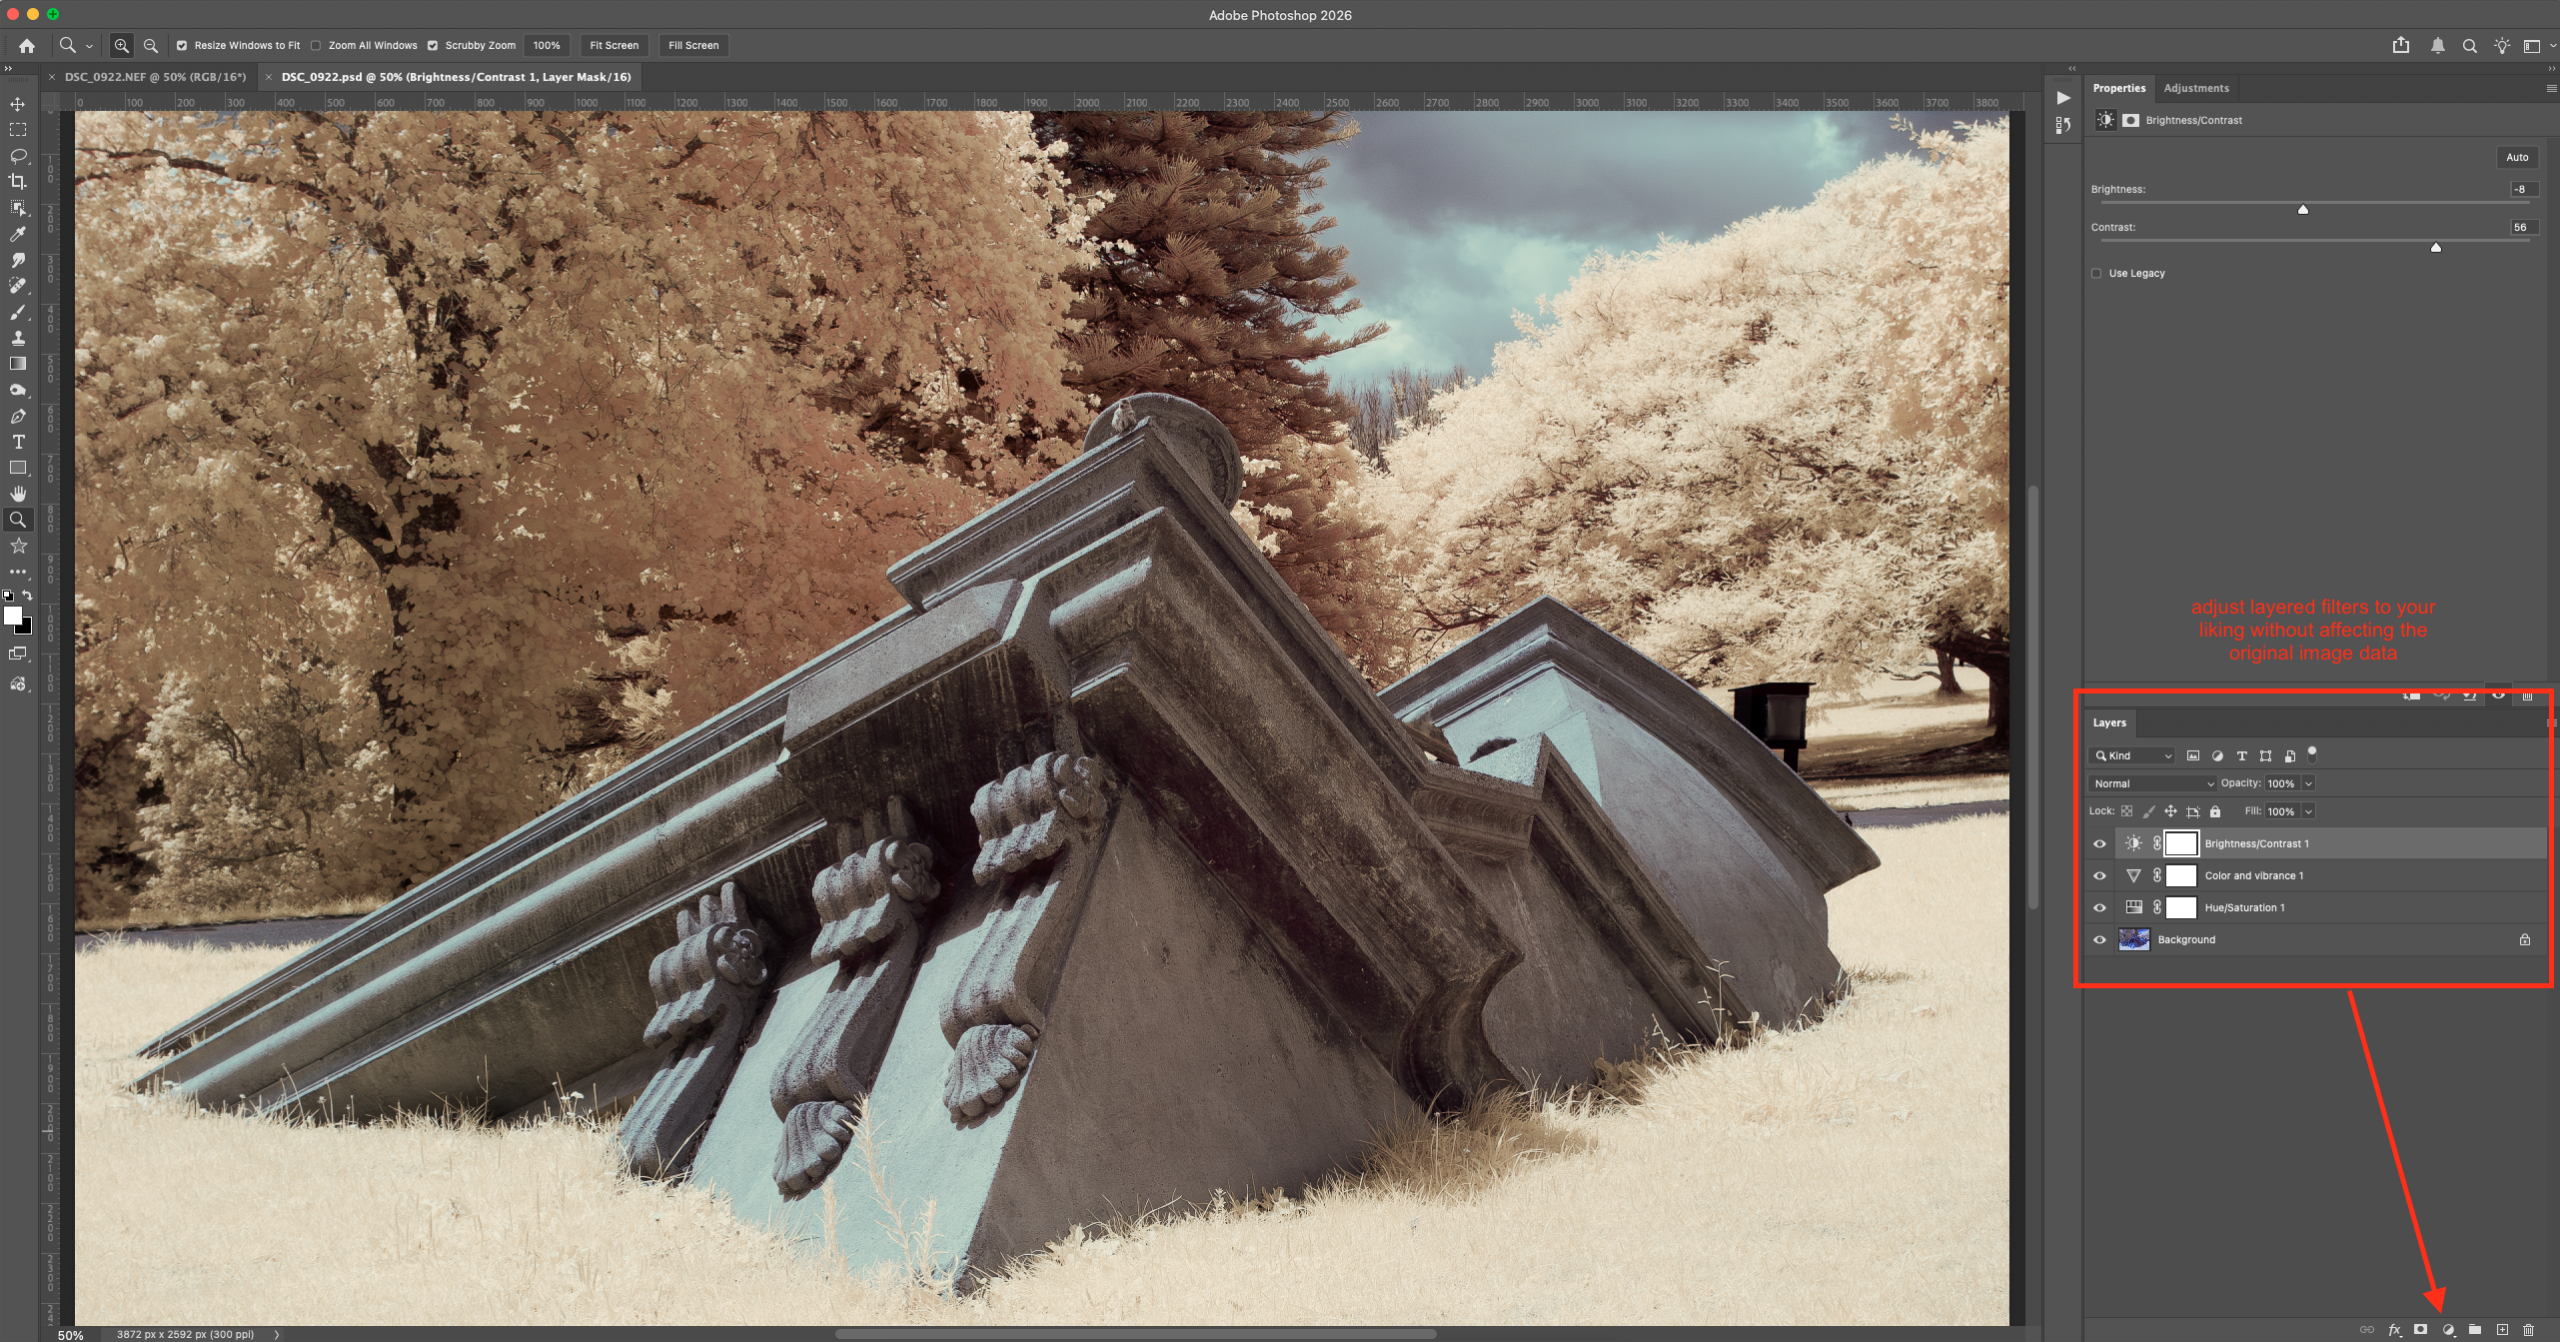
Task: Select the Lasso tool
Action: (x=17, y=155)
